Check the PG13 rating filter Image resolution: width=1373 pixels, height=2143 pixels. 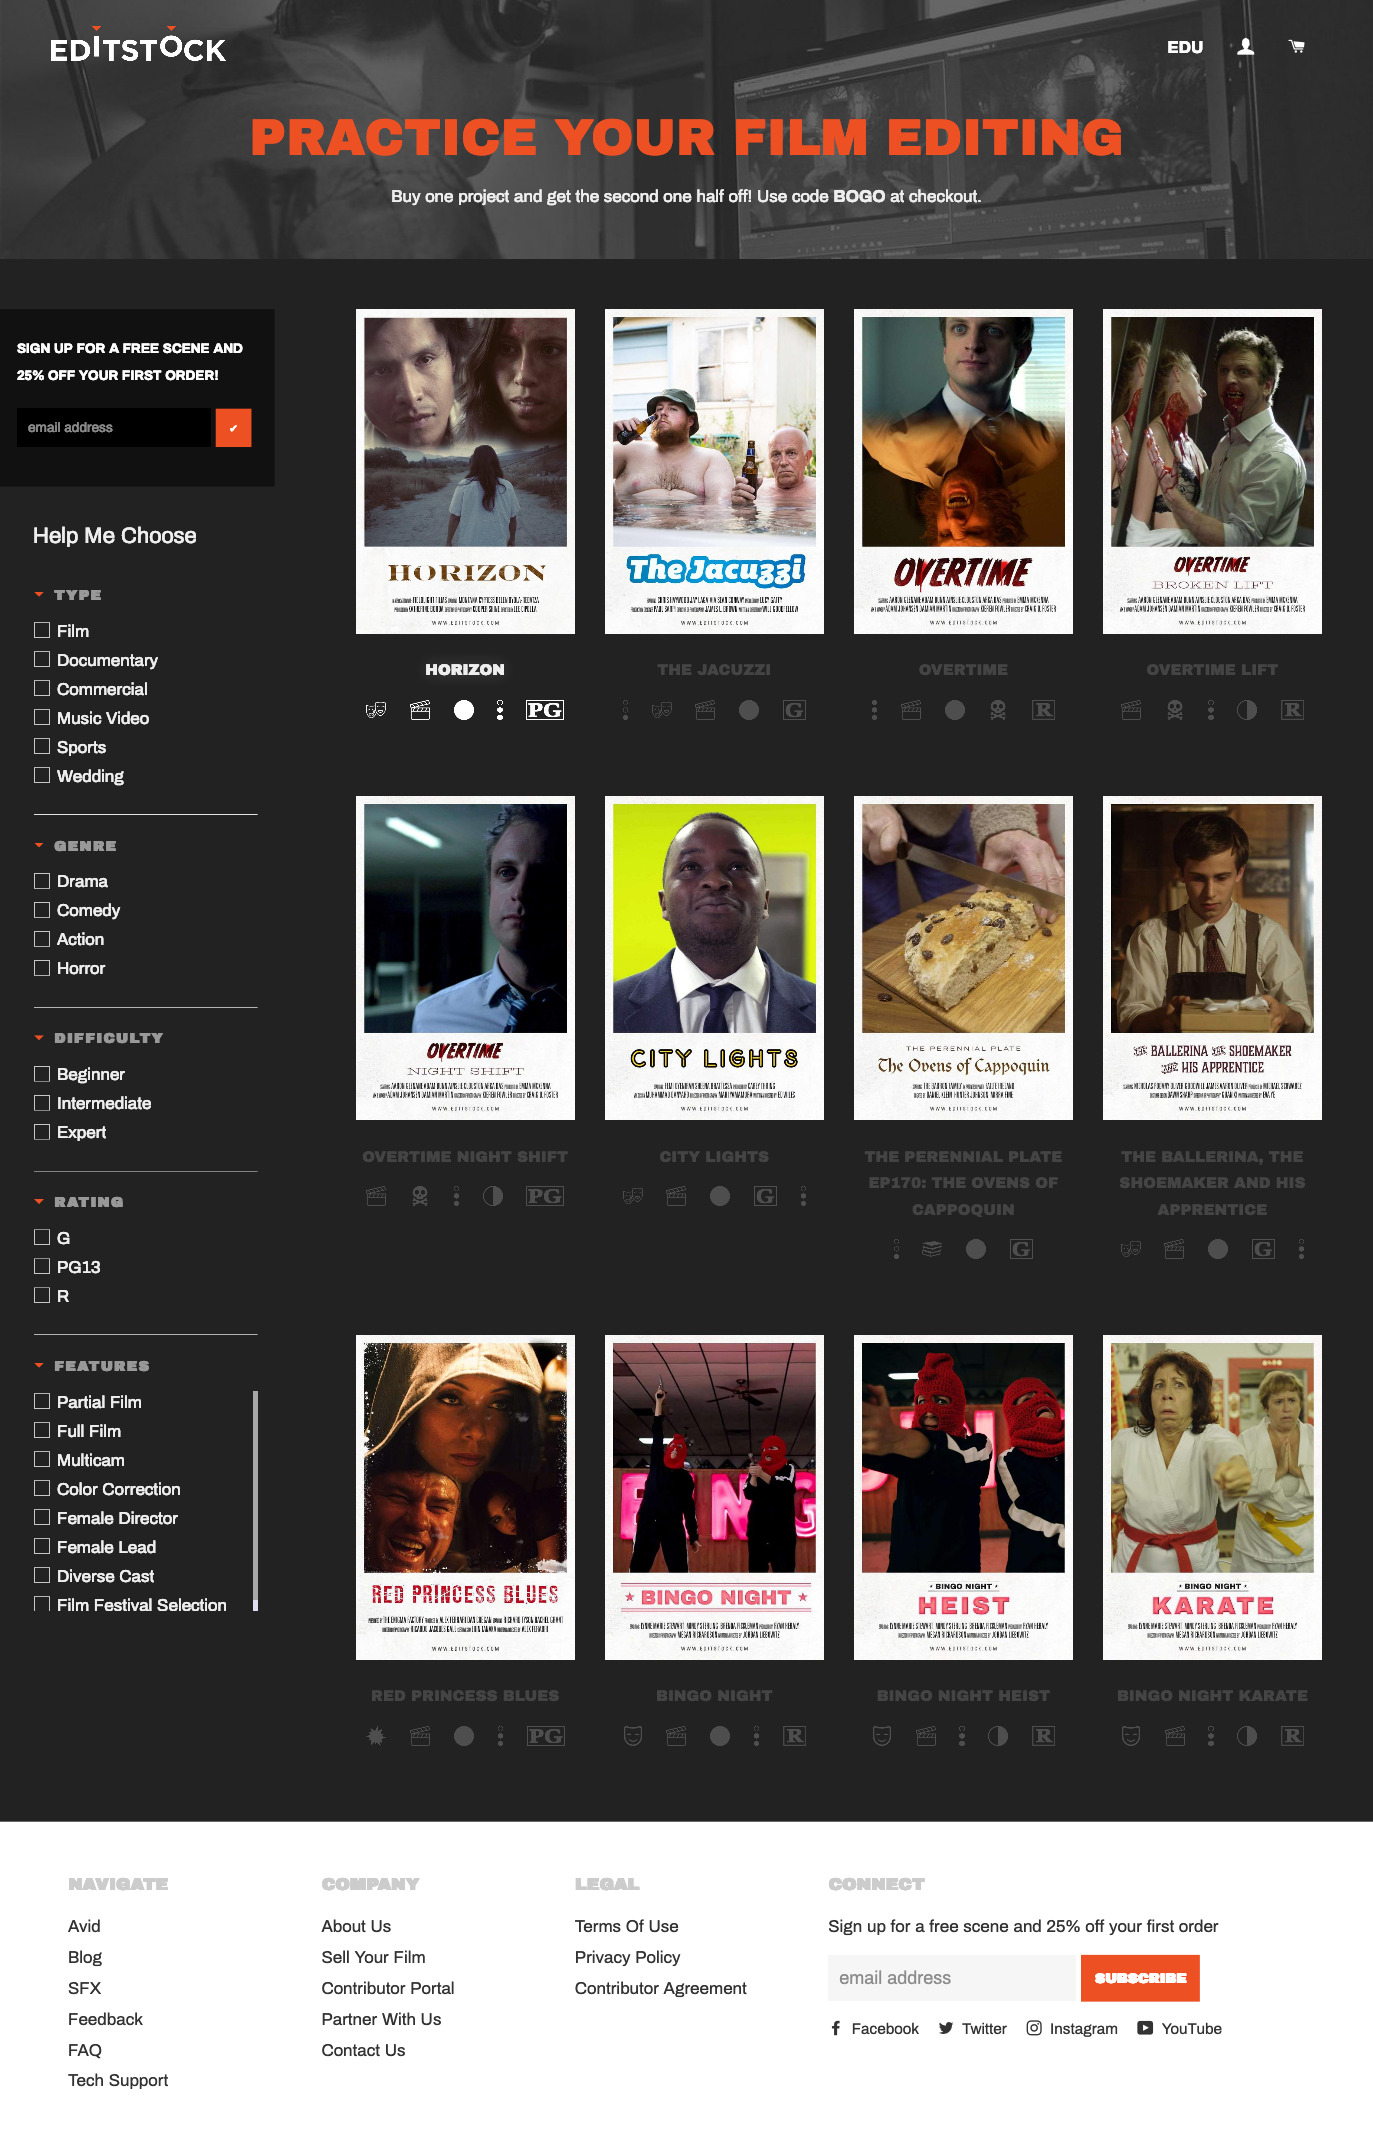tap(42, 1266)
